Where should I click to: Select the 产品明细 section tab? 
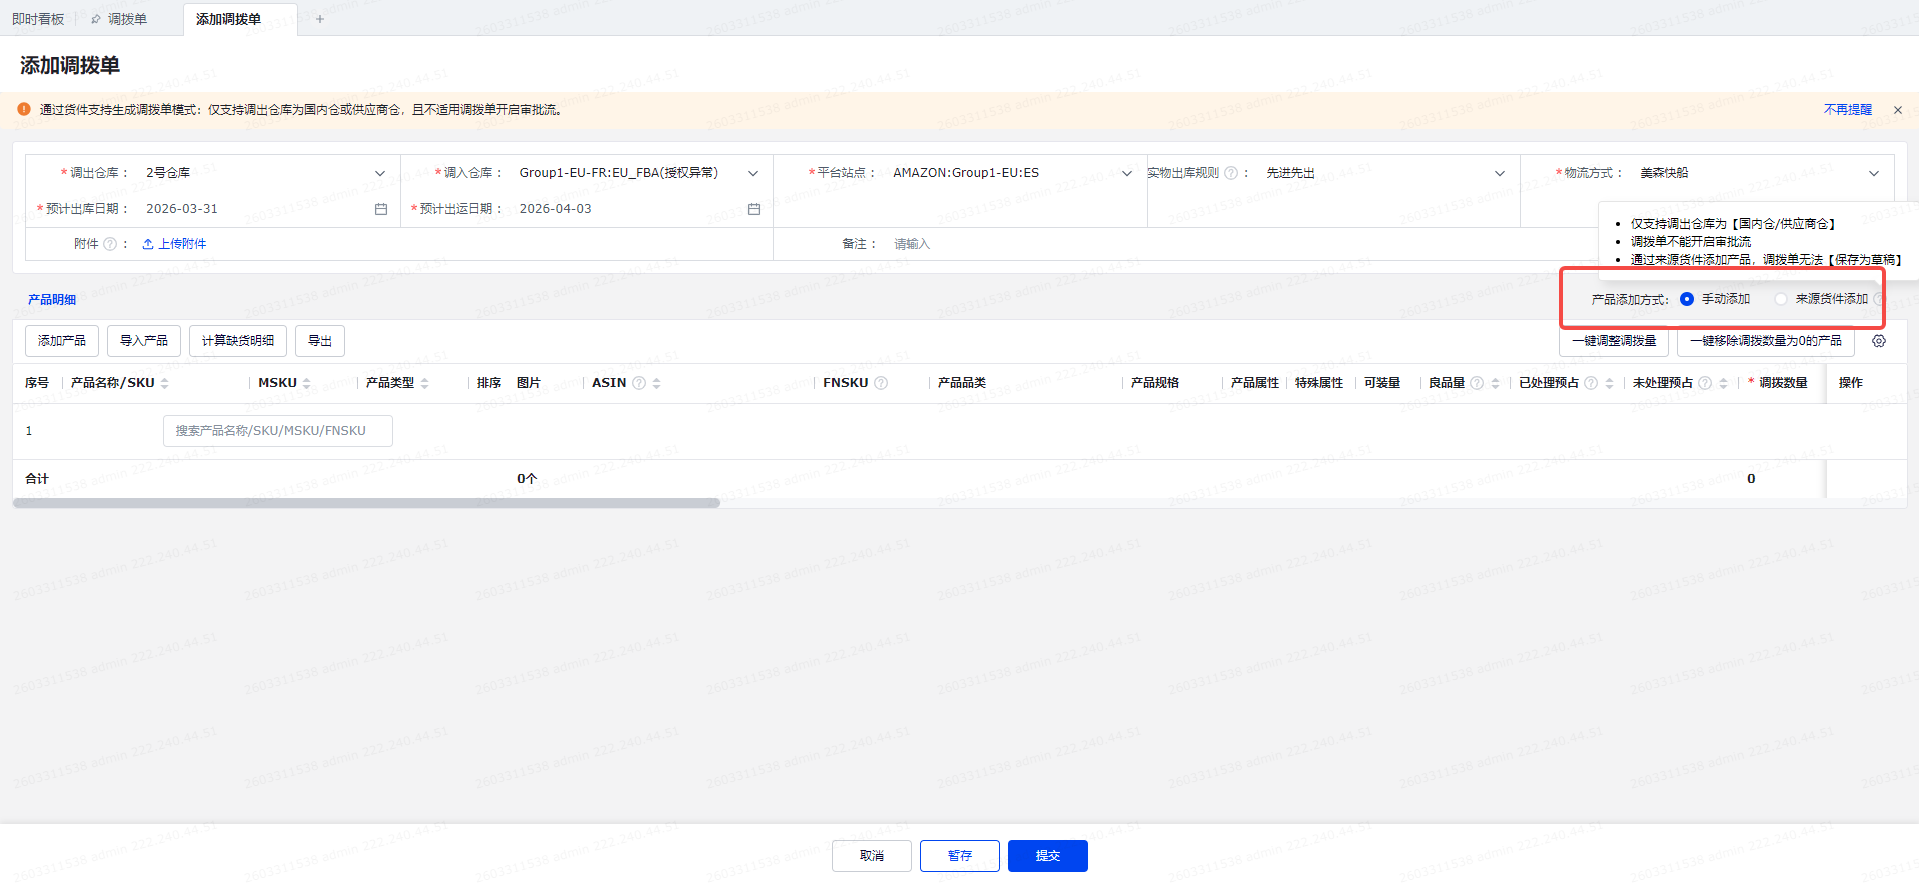click(x=52, y=299)
